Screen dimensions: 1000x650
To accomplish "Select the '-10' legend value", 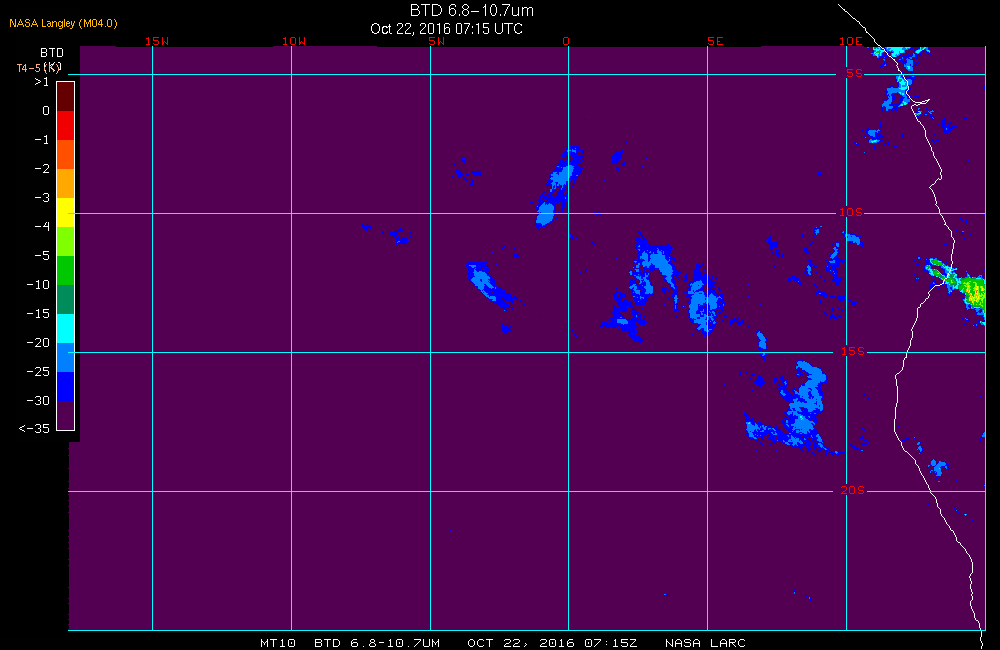I will point(38,284).
